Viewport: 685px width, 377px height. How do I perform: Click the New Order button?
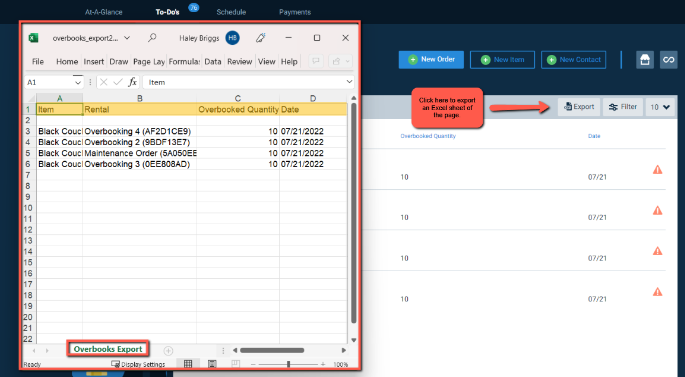431,59
